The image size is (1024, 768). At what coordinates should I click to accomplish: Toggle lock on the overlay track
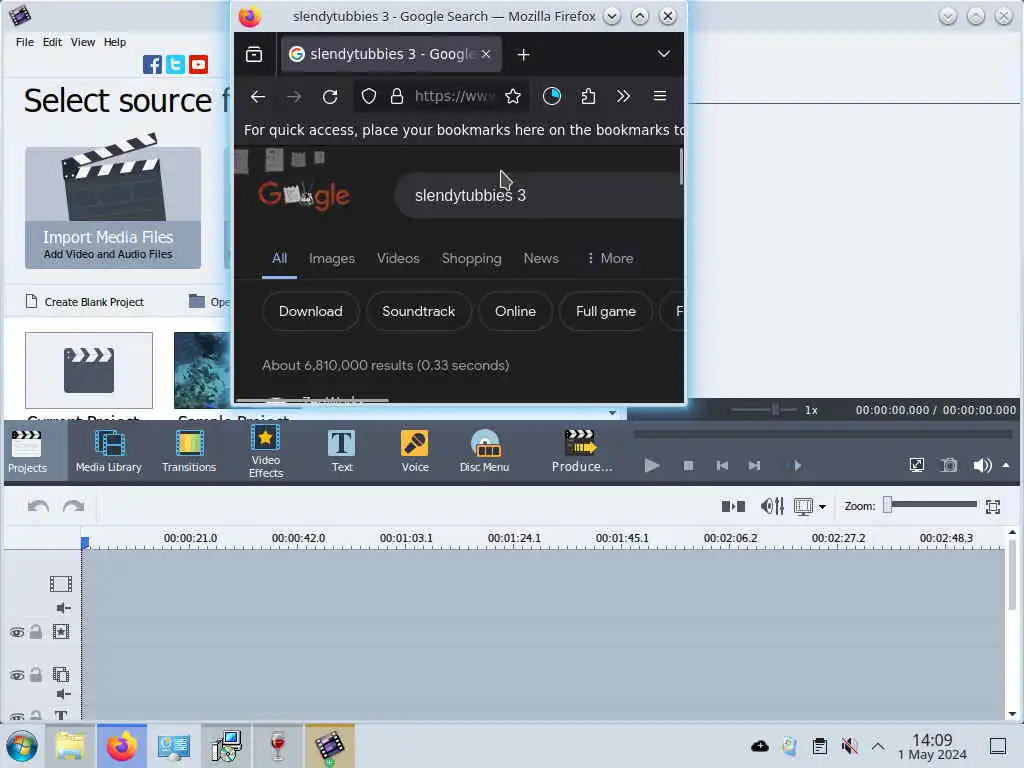[x=36, y=675]
